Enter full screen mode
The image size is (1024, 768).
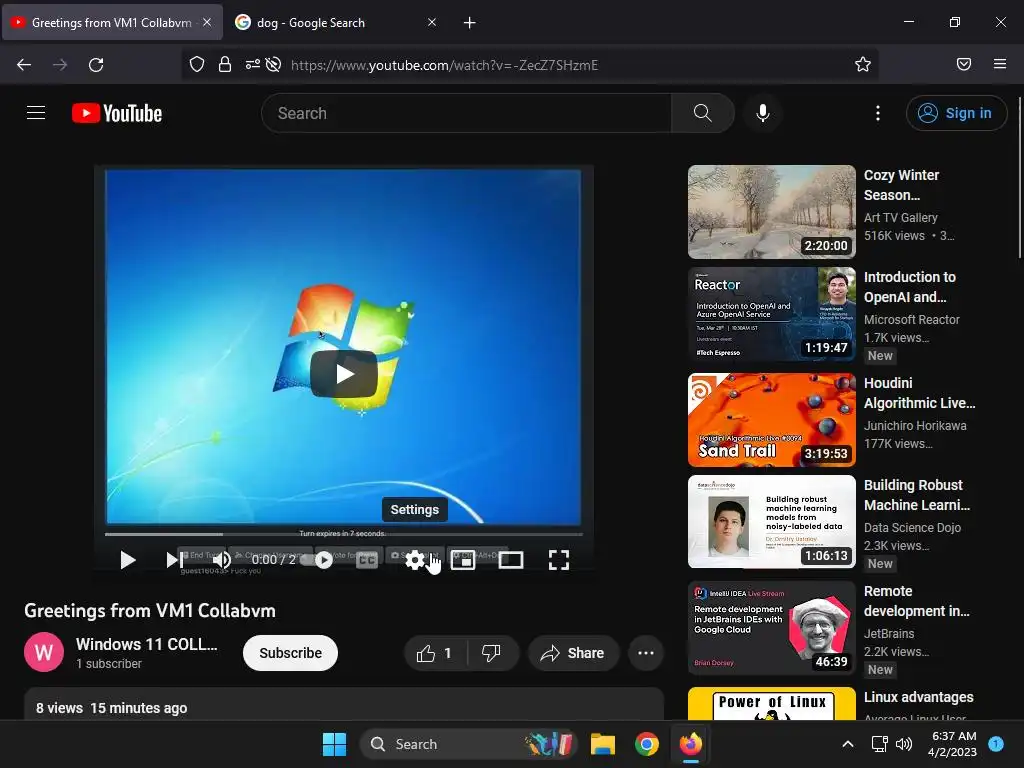click(x=558, y=560)
